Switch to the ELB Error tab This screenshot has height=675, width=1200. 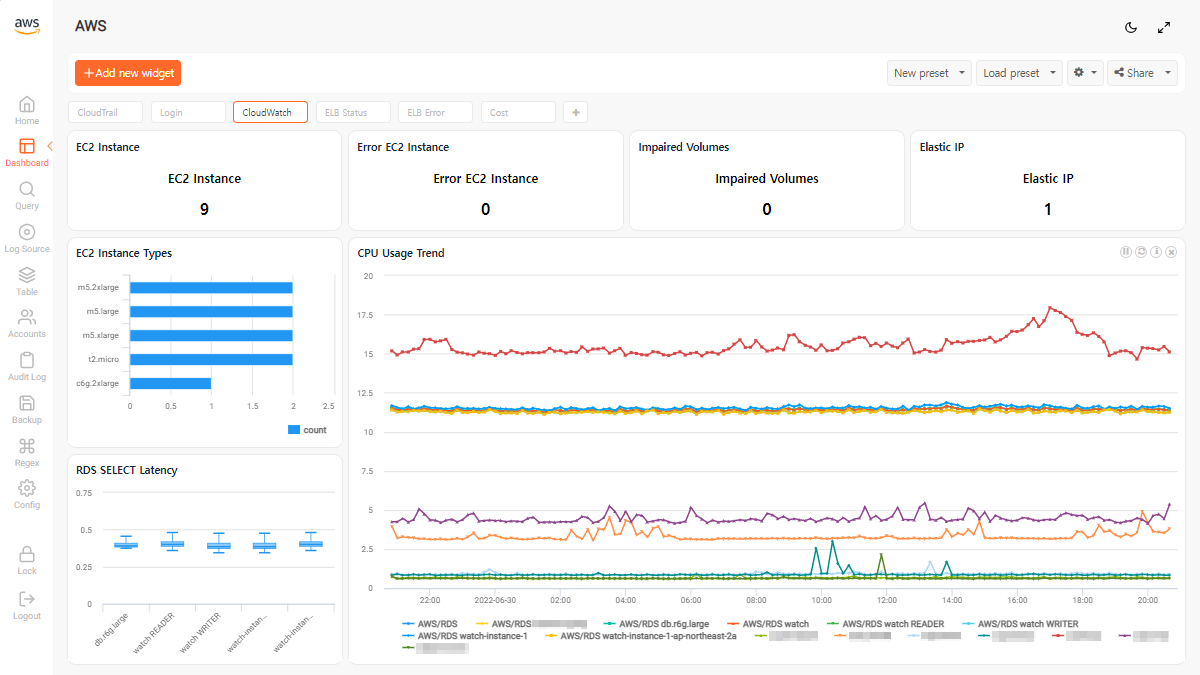point(435,113)
